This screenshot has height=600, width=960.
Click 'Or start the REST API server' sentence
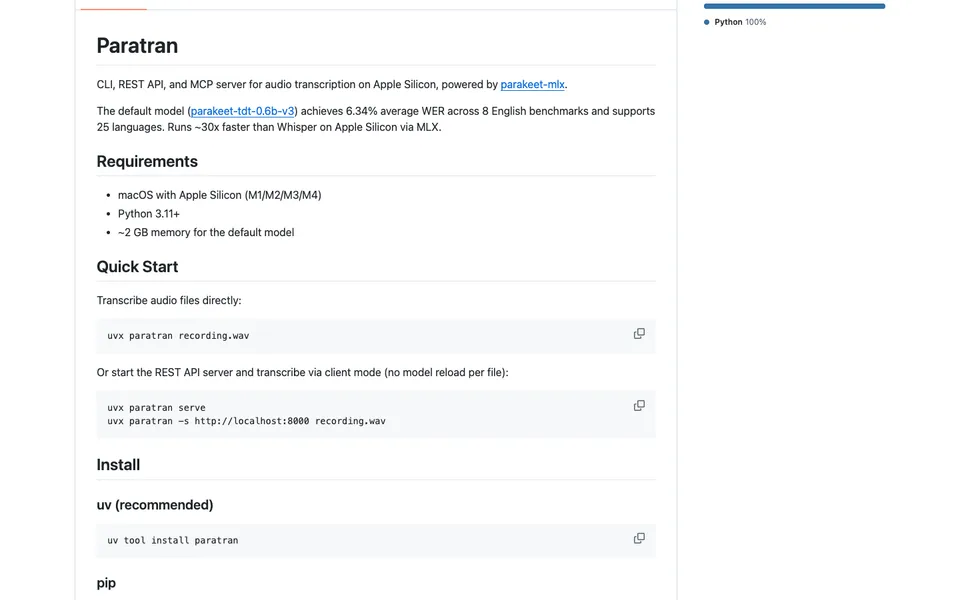pyautogui.click(x=302, y=372)
